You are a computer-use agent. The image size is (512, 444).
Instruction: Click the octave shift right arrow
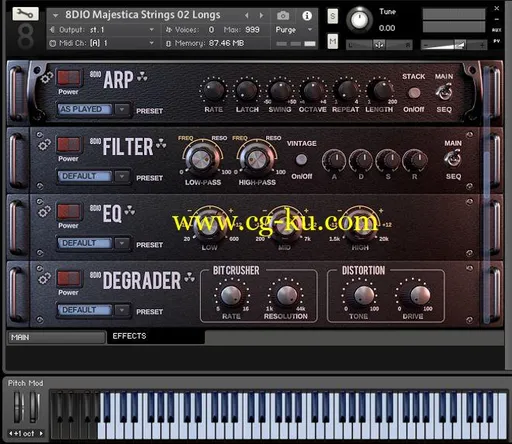point(41,433)
